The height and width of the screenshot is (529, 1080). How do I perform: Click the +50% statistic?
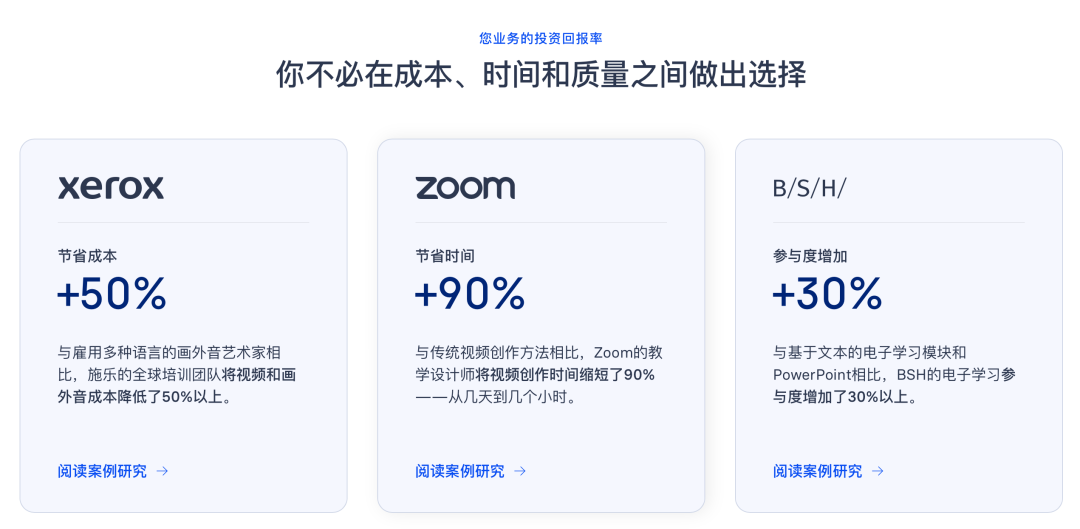click(x=112, y=294)
